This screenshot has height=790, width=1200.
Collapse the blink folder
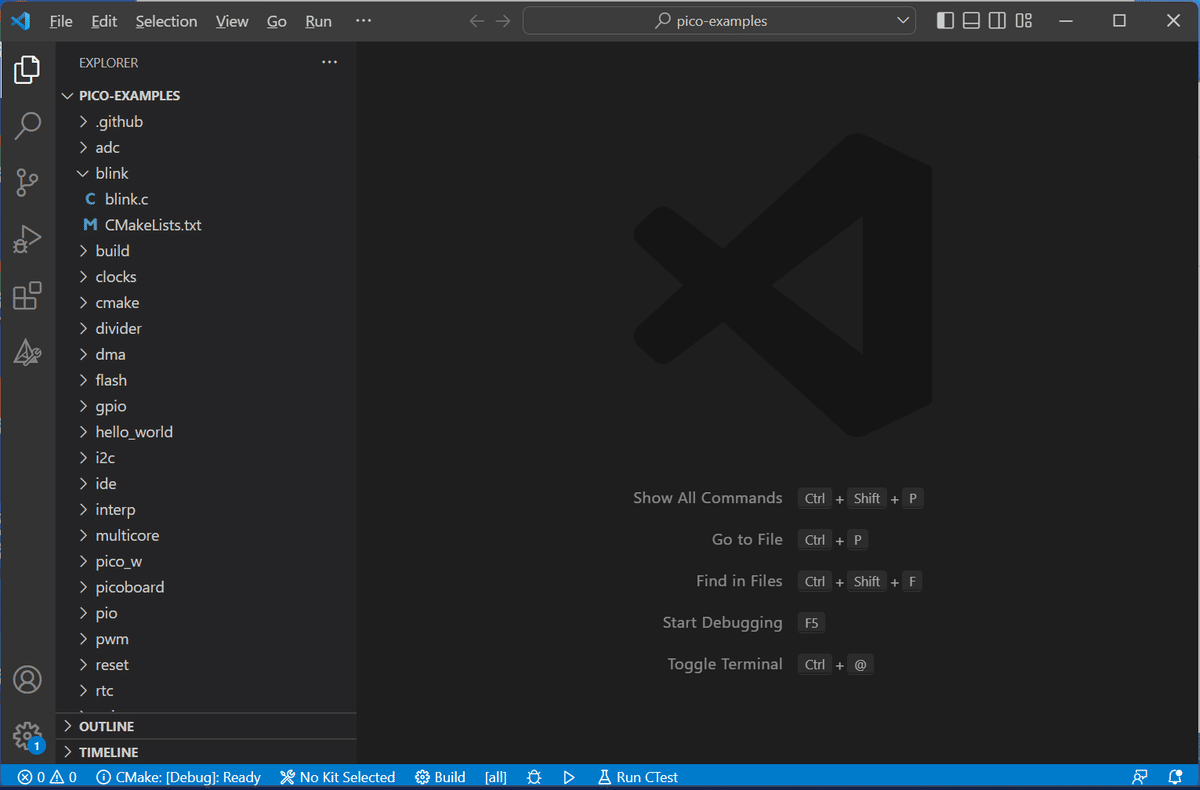pos(206,174)
